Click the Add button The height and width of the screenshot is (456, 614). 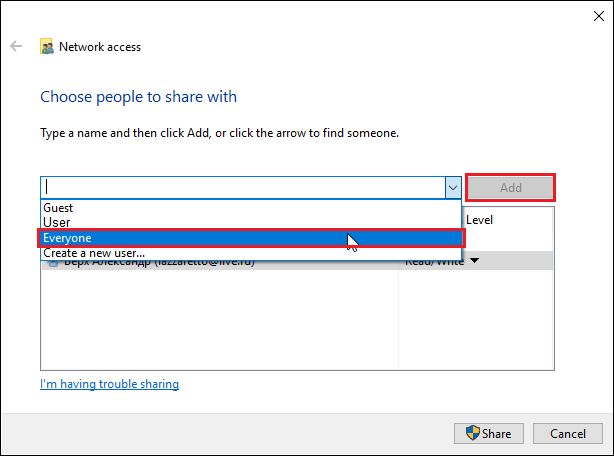(x=510, y=187)
